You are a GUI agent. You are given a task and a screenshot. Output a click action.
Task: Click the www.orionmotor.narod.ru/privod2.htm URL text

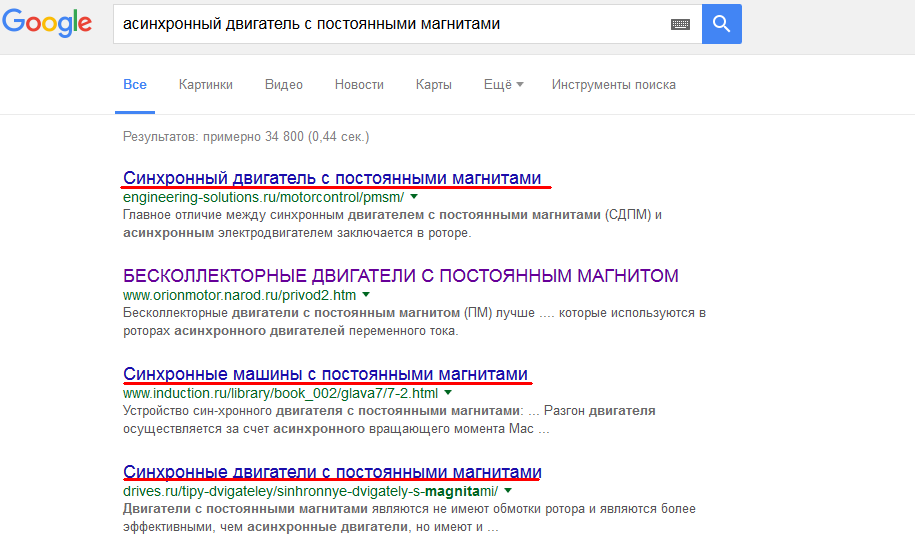[239, 295]
